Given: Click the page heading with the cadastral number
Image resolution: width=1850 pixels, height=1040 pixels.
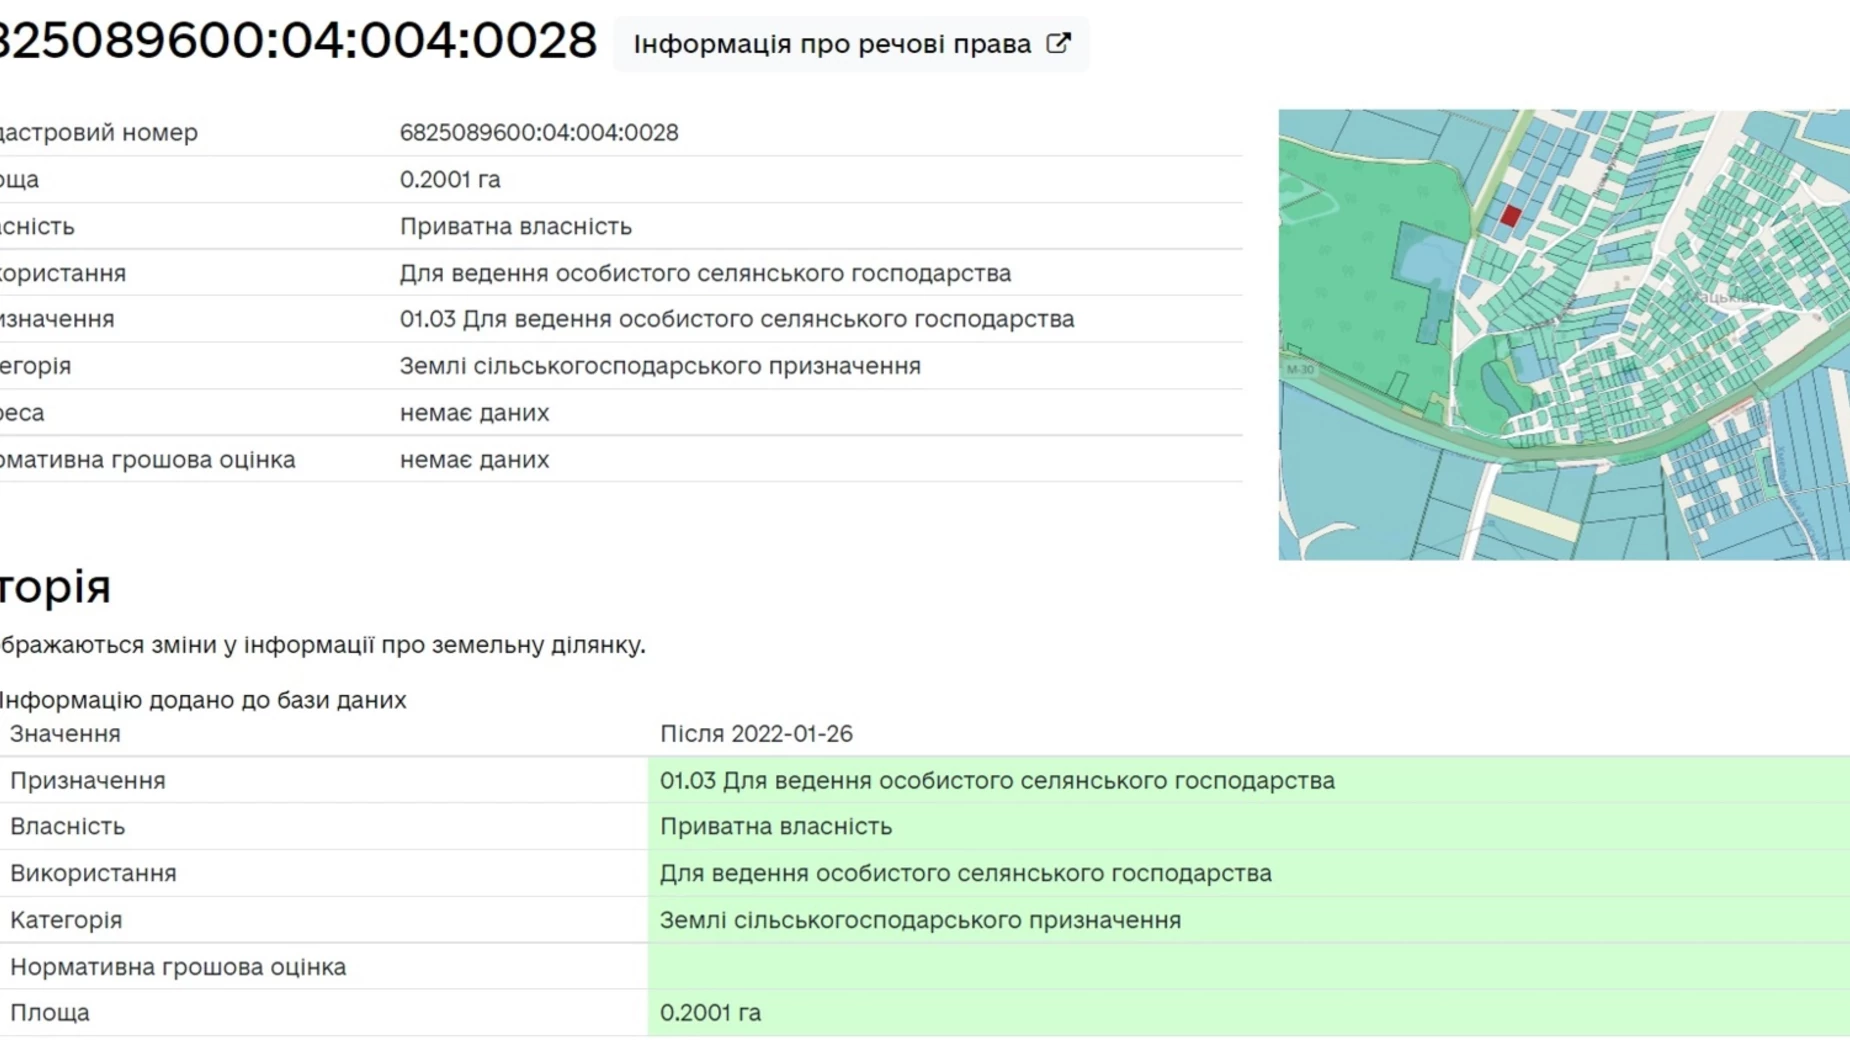Looking at the screenshot, I should 298,41.
